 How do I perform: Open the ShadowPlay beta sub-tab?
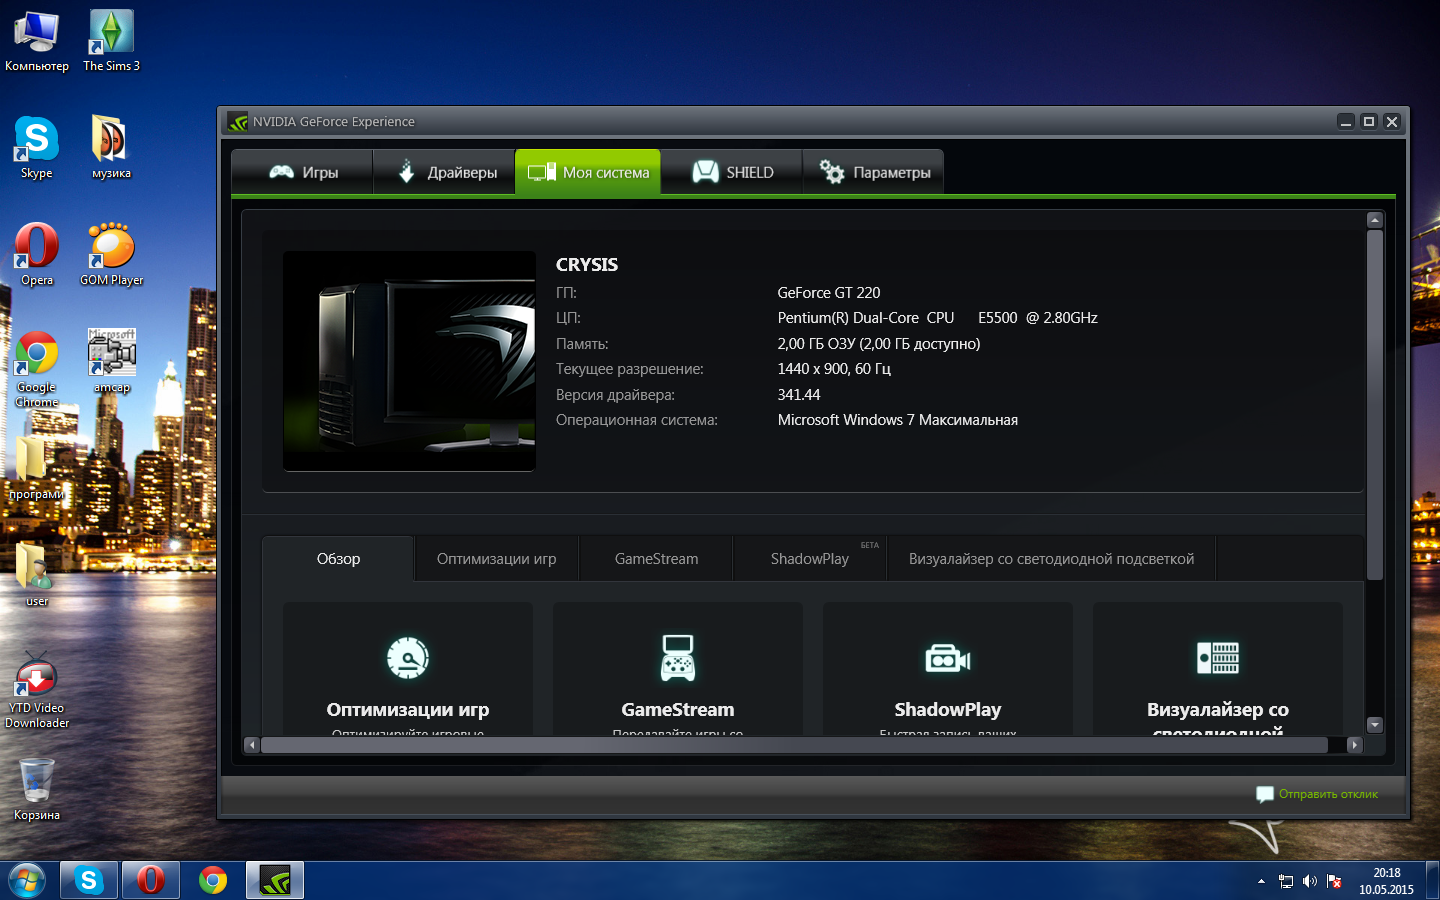pyautogui.click(x=810, y=559)
